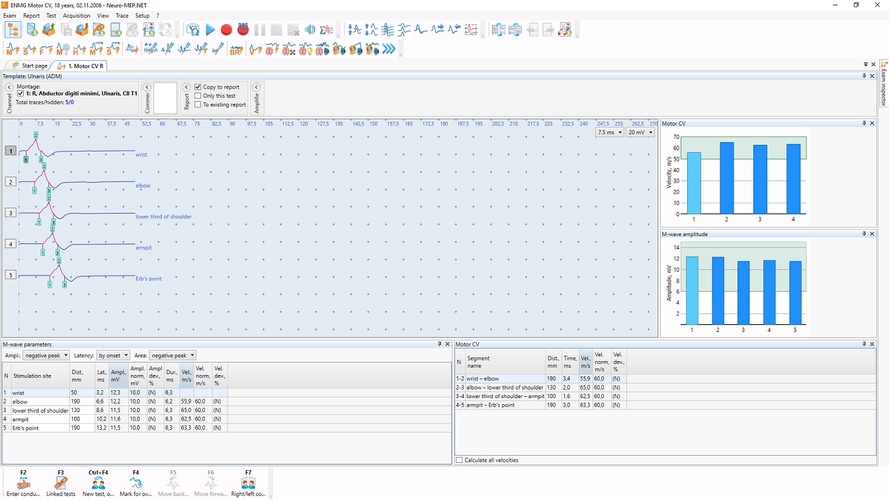The height and width of the screenshot is (500, 889).
Task: Click the Enter conduction distance F2 icon
Action: point(23,483)
